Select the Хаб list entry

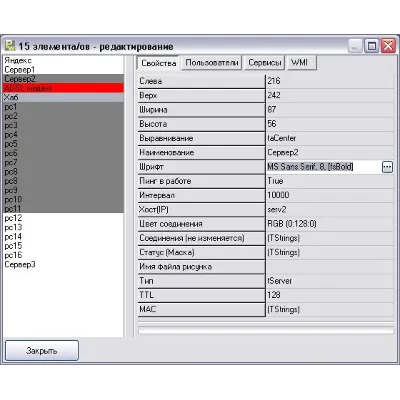coord(63,97)
